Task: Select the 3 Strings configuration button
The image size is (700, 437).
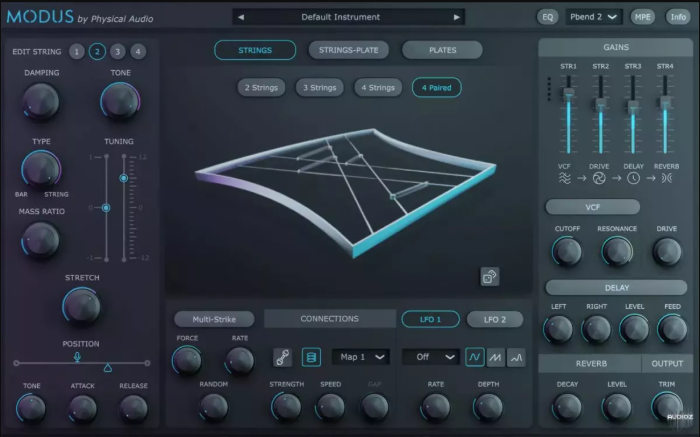Action: pyautogui.click(x=320, y=87)
